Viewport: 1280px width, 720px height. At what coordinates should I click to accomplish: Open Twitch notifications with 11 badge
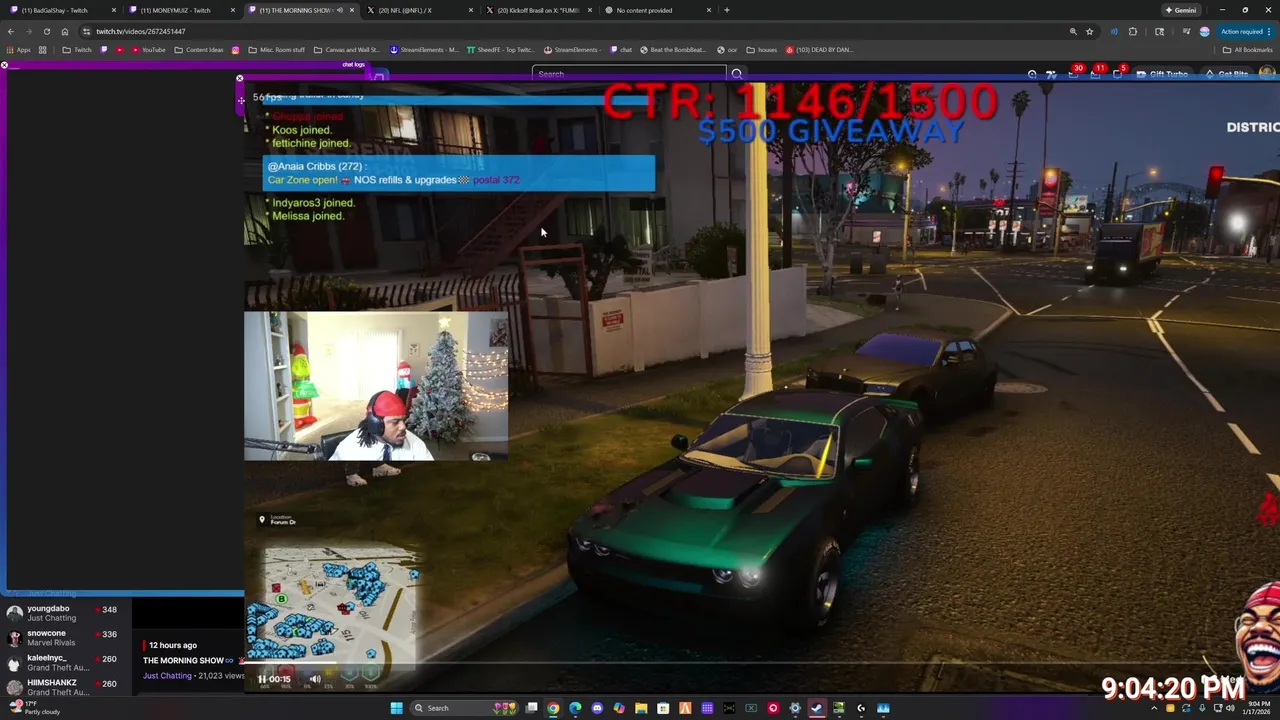pyautogui.click(x=1096, y=74)
